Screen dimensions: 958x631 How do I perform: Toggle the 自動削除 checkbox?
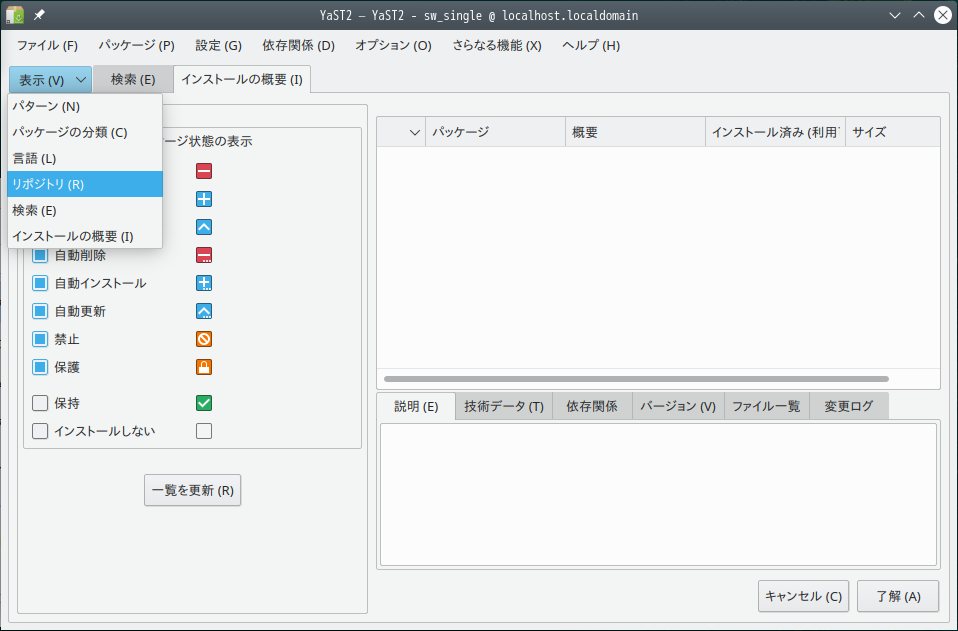click(x=40, y=255)
